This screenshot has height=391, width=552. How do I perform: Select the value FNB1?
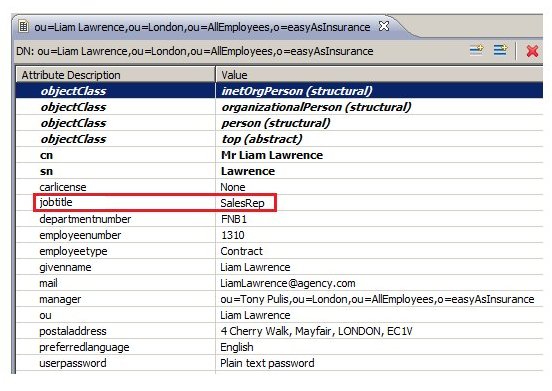pyautogui.click(x=234, y=219)
